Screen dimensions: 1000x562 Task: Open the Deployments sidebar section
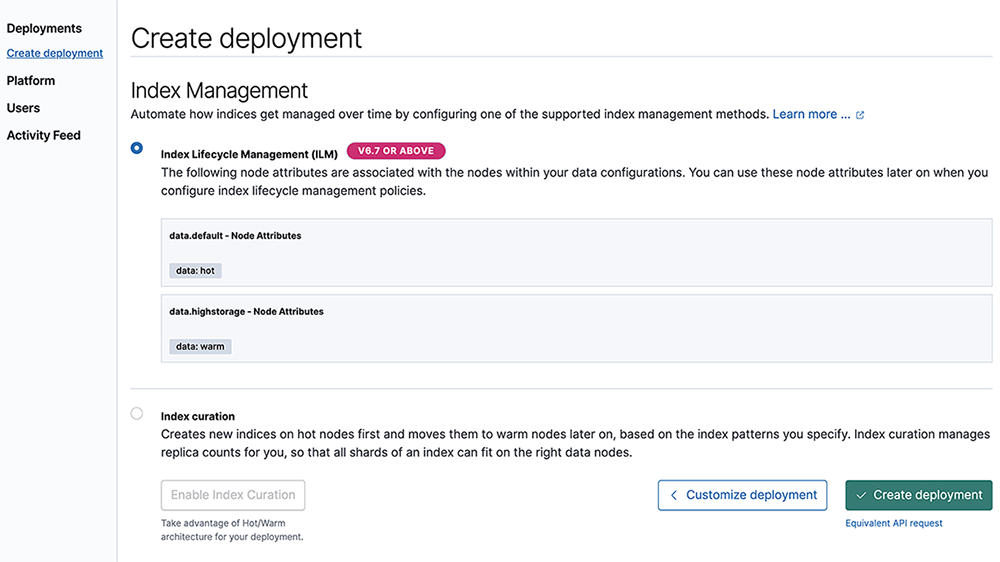44,28
